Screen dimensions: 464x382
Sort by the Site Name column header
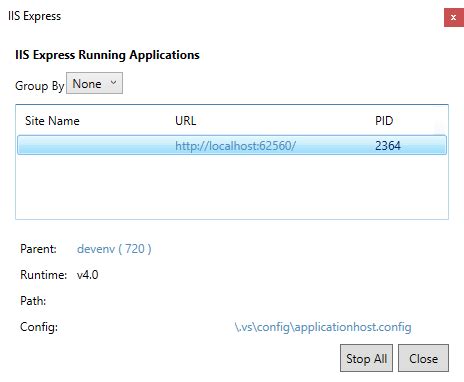(x=52, y=121)
